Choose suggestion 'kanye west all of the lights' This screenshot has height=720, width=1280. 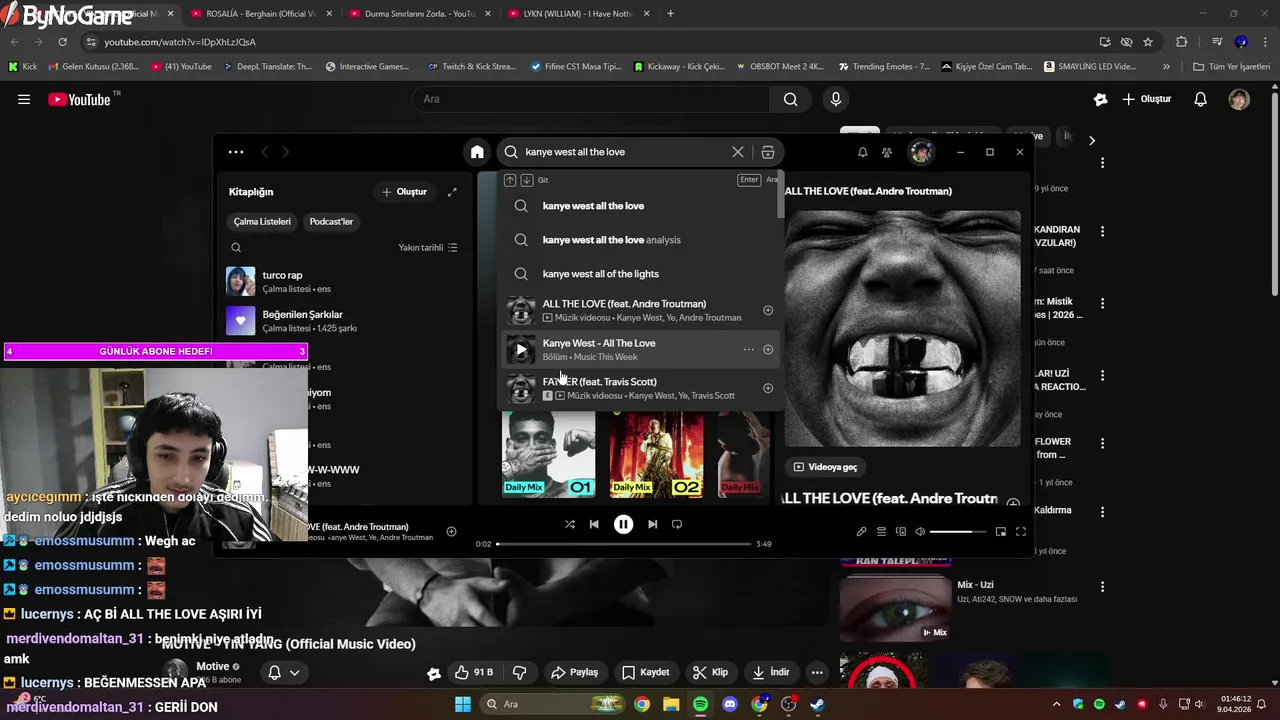(x=640, y=274)
